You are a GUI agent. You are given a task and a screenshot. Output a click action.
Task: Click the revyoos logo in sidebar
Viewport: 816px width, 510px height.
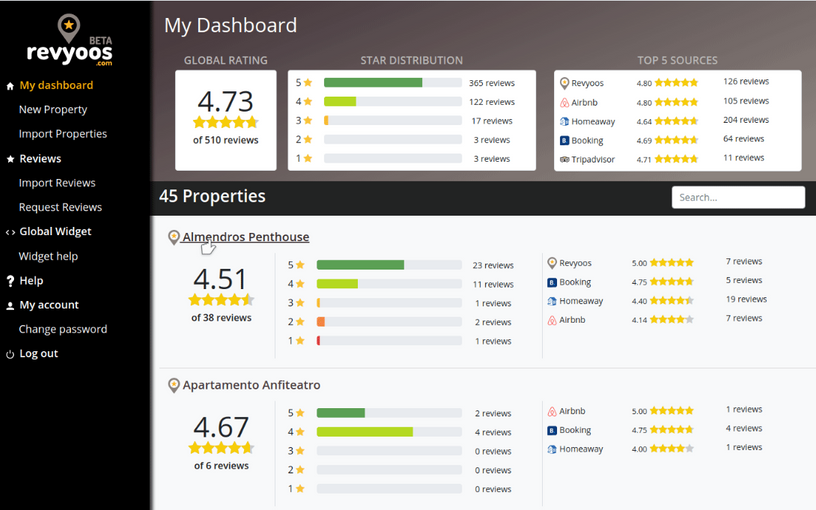tap(69, 41)
